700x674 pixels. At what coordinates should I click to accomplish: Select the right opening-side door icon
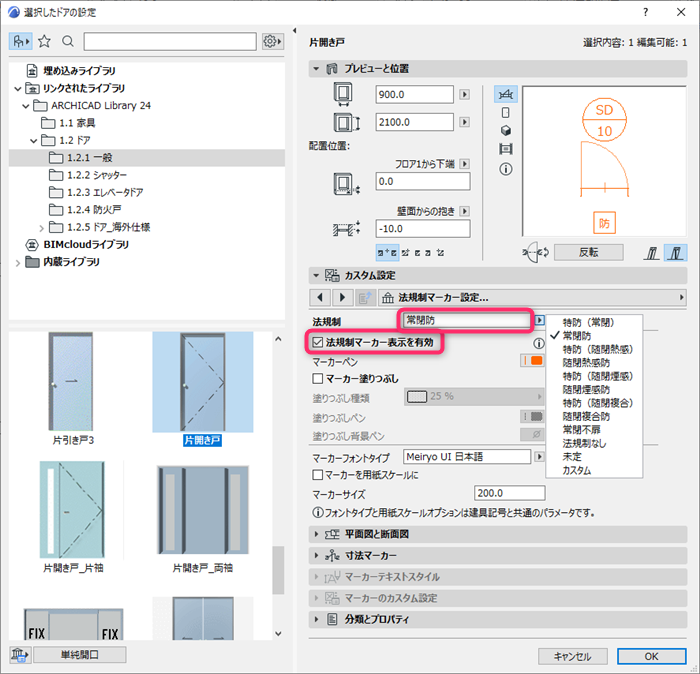point(675,253)
